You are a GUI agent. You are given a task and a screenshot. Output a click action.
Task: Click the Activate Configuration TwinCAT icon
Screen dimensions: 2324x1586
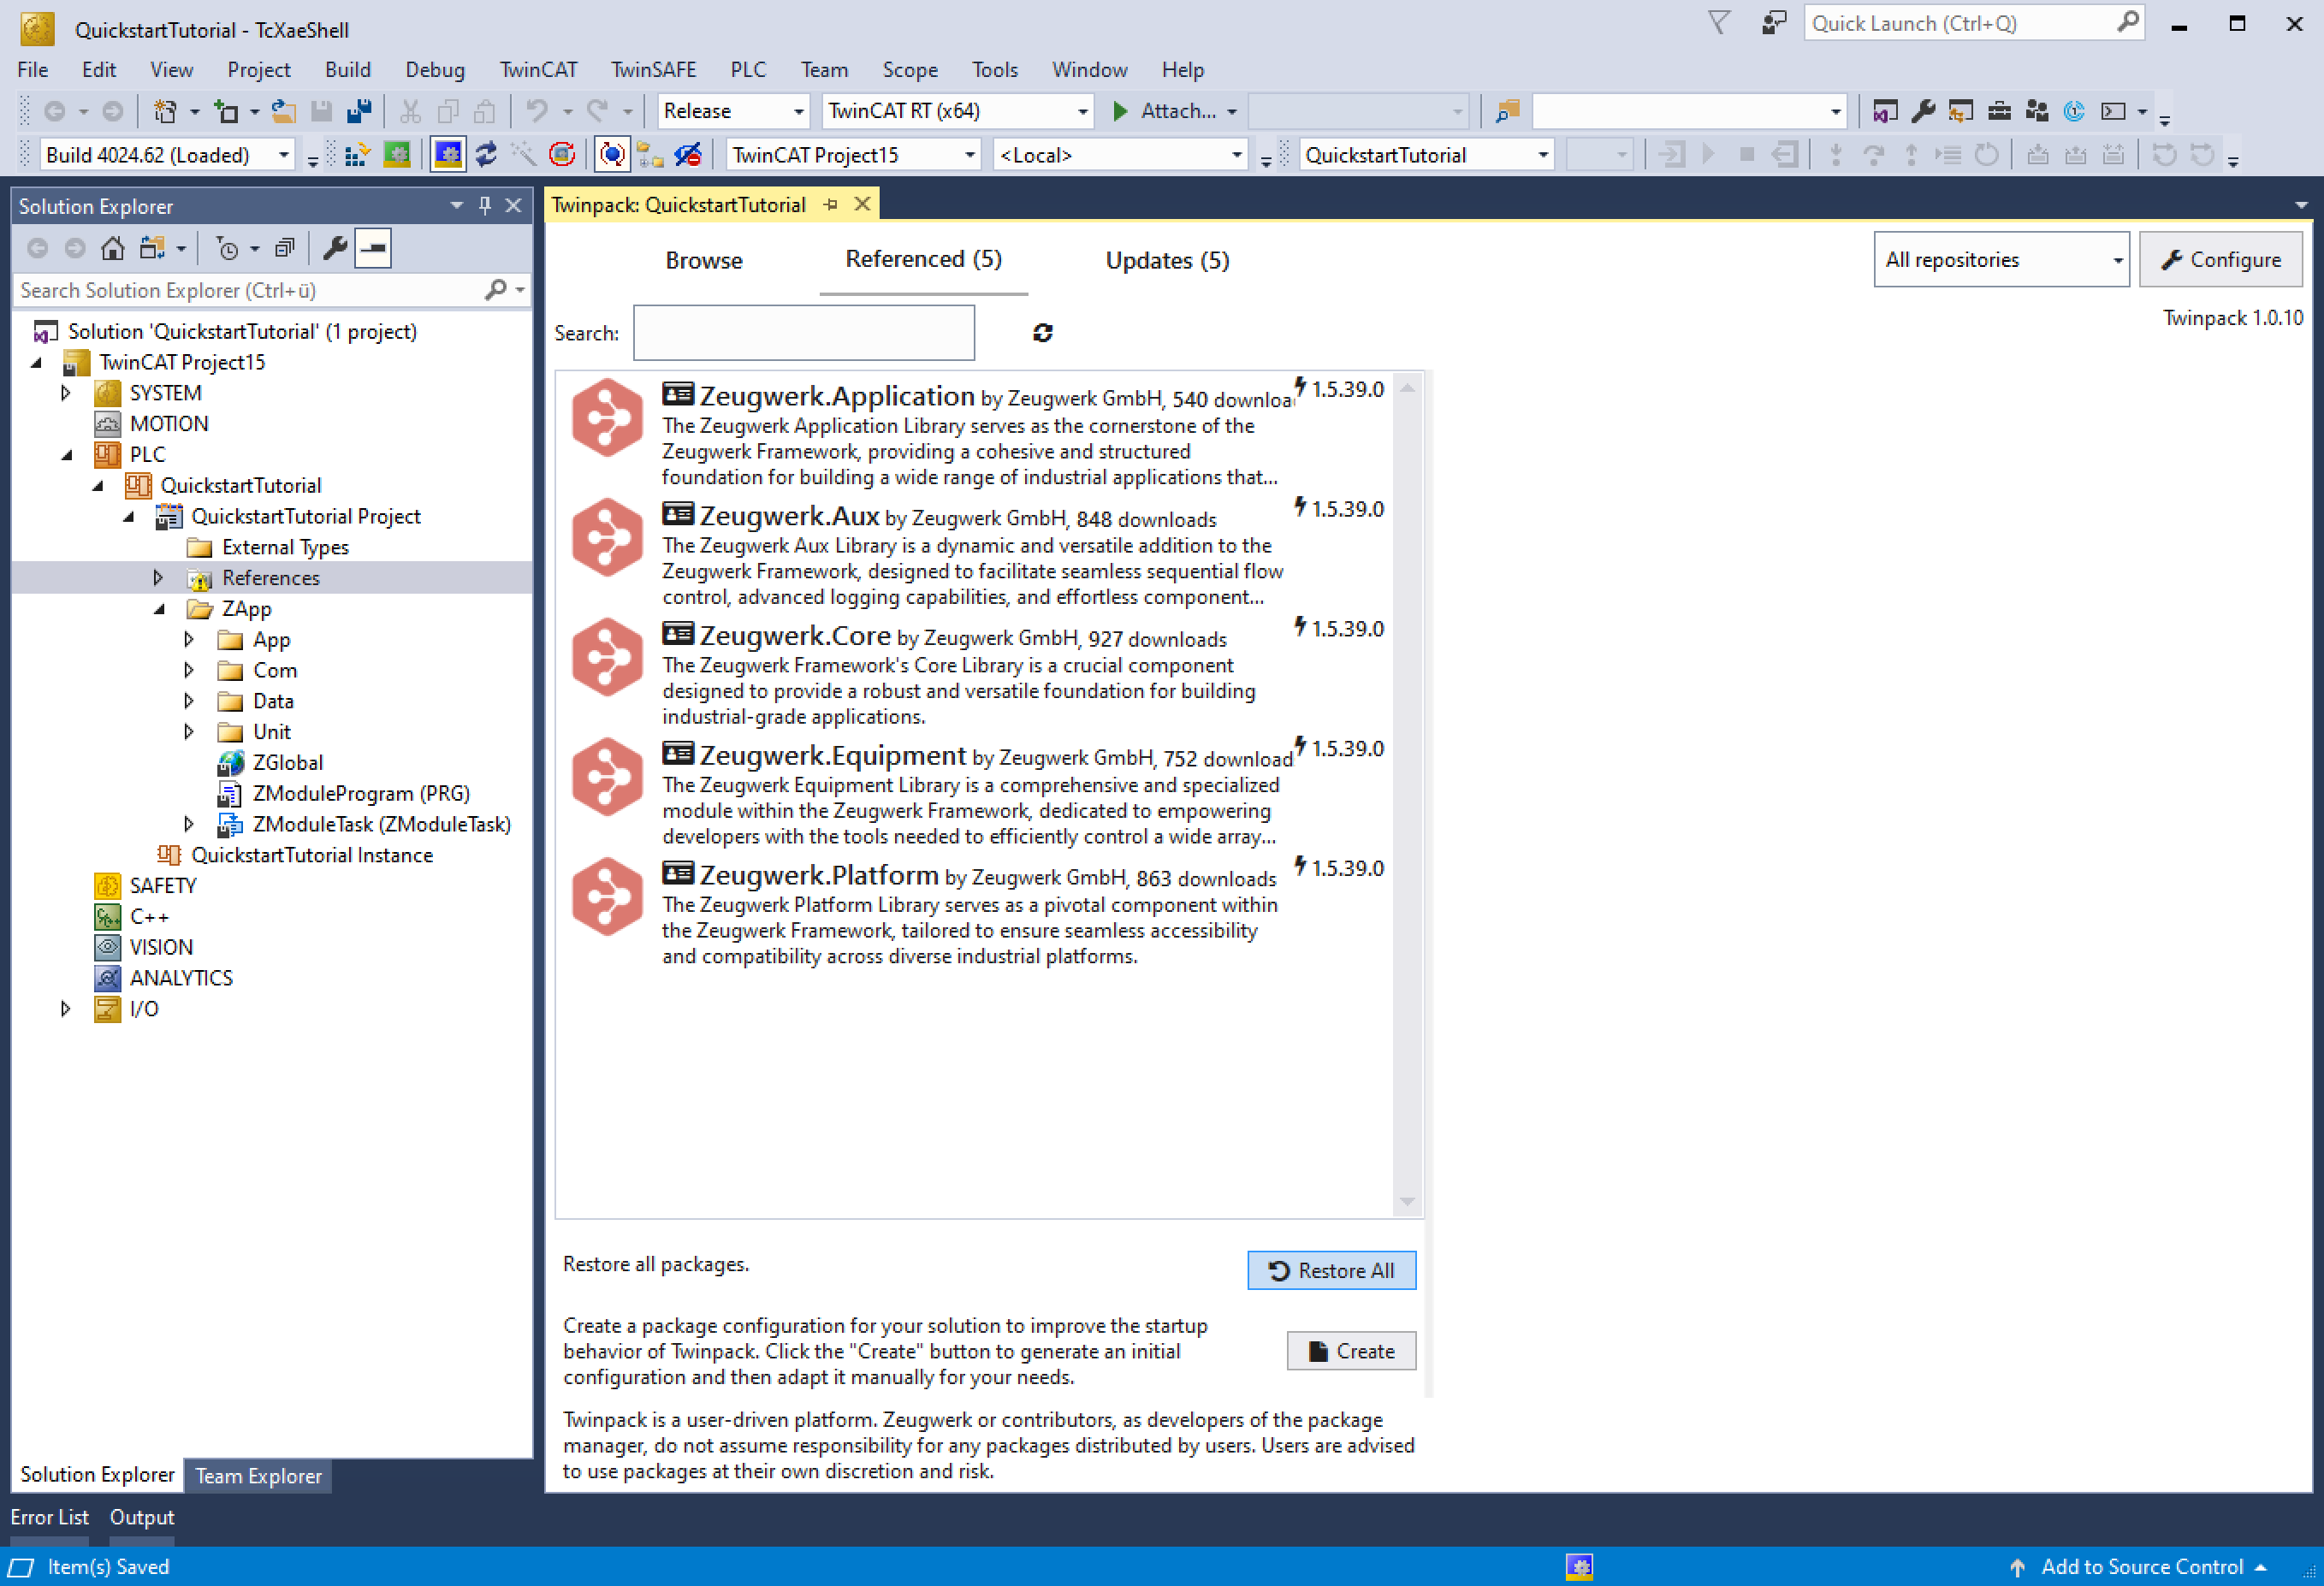point(357,155)
